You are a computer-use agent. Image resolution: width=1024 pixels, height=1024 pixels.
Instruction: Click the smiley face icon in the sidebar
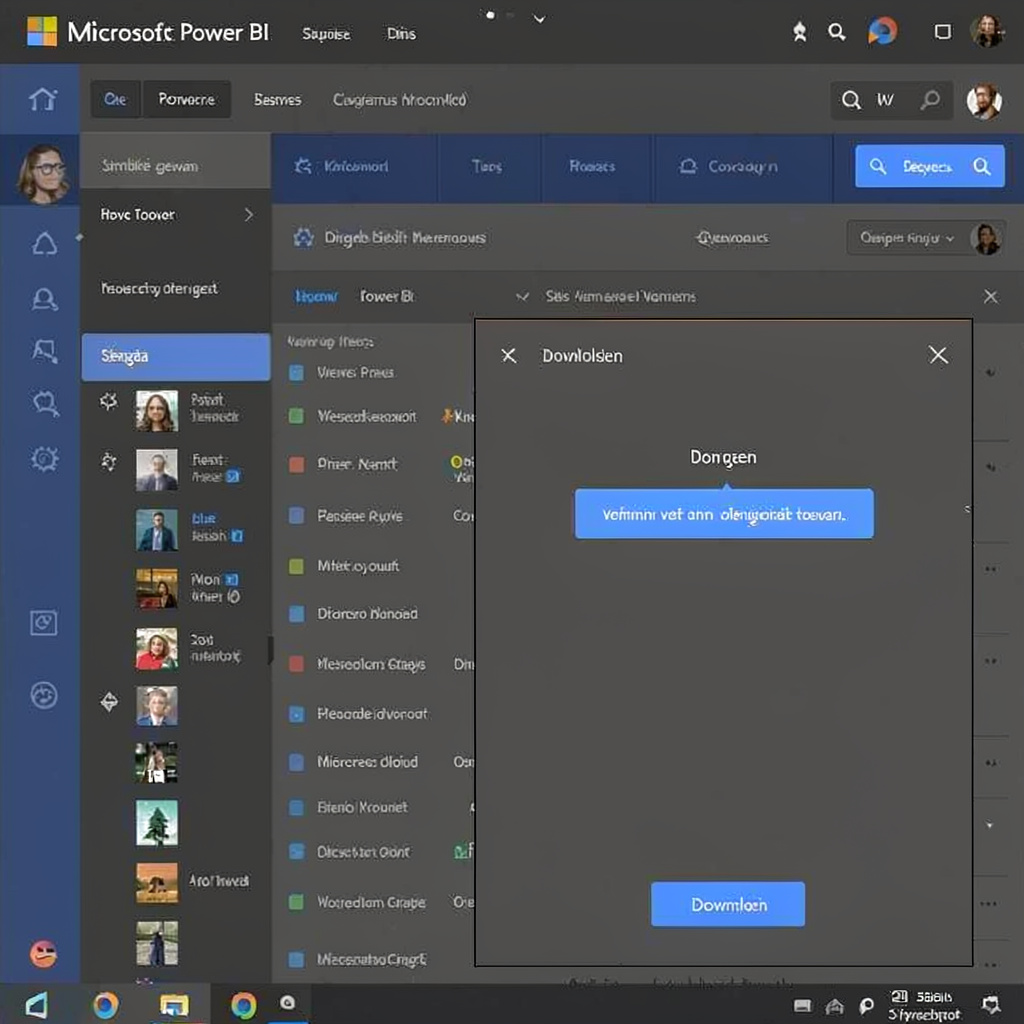pos(44,695)
